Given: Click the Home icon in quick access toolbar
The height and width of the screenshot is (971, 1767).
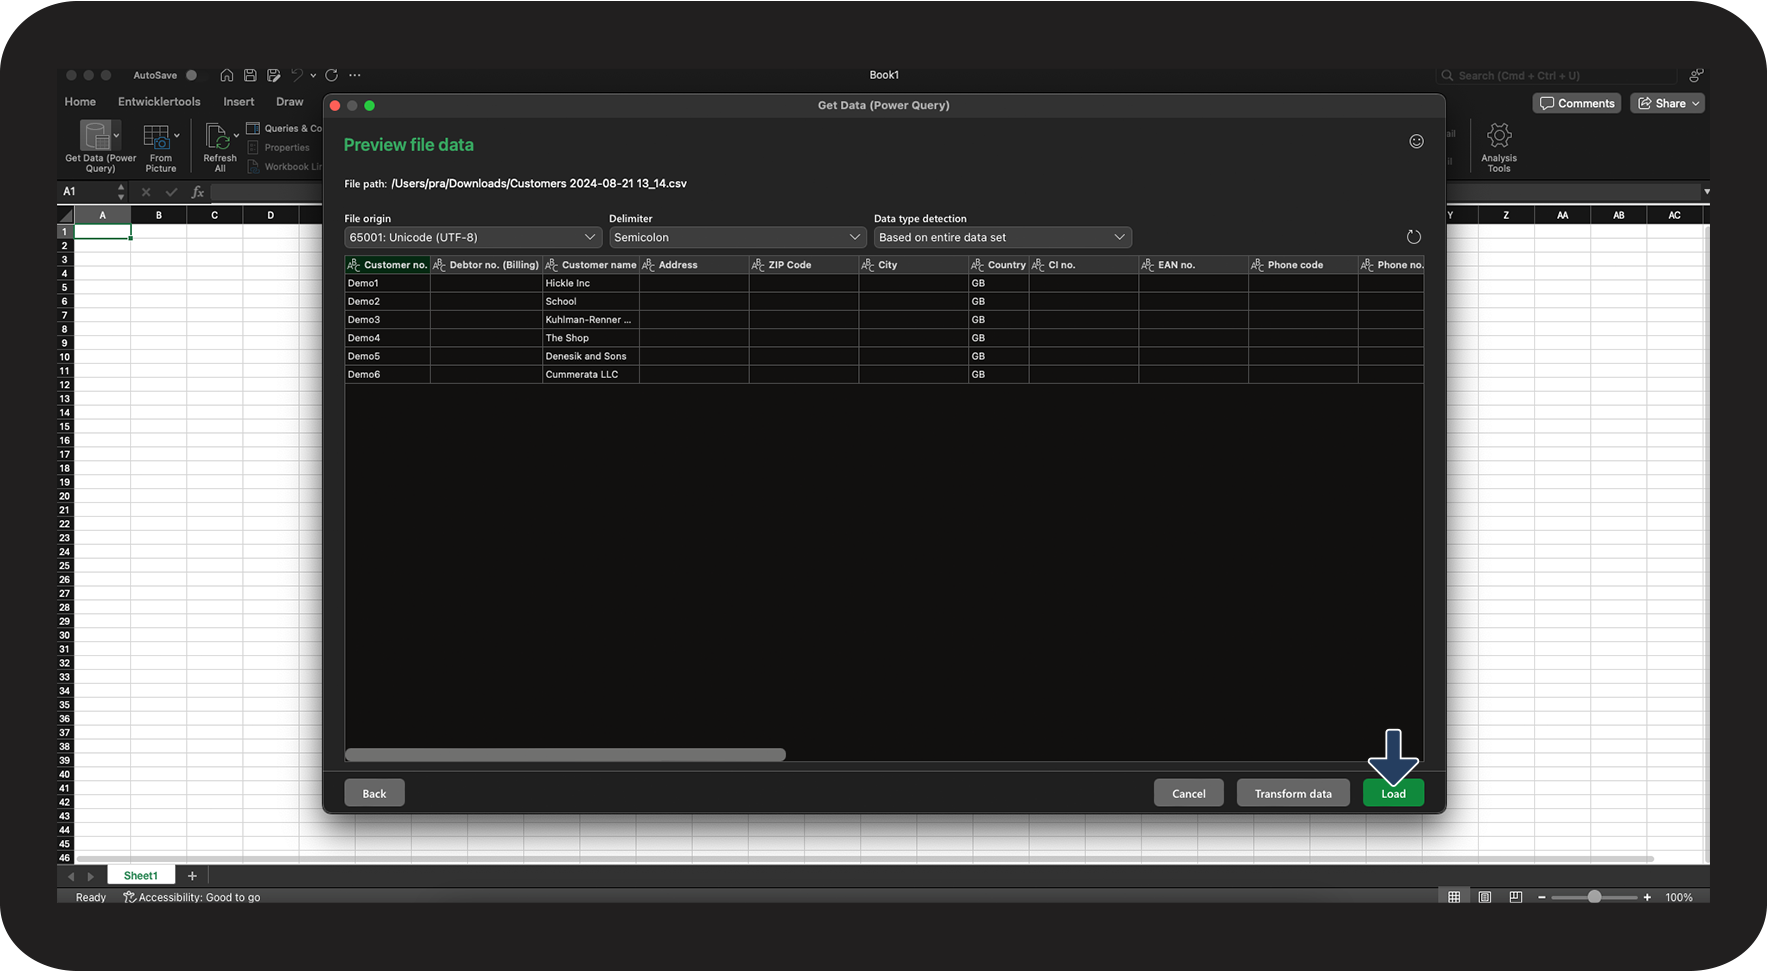Looking at the screenshot, I should tap(227, 75).
